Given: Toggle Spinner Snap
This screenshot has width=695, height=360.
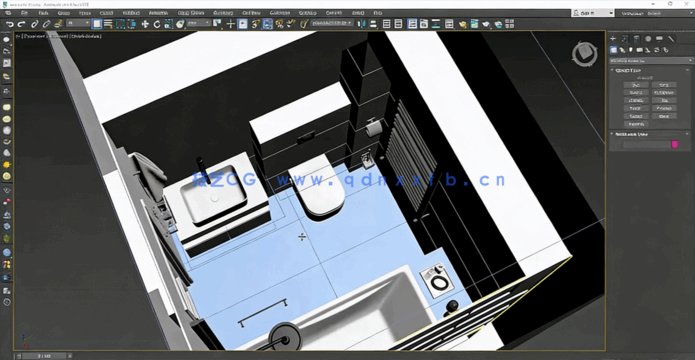Looking at the screenshot, I should pyautogui.click(x=291, y=24).
